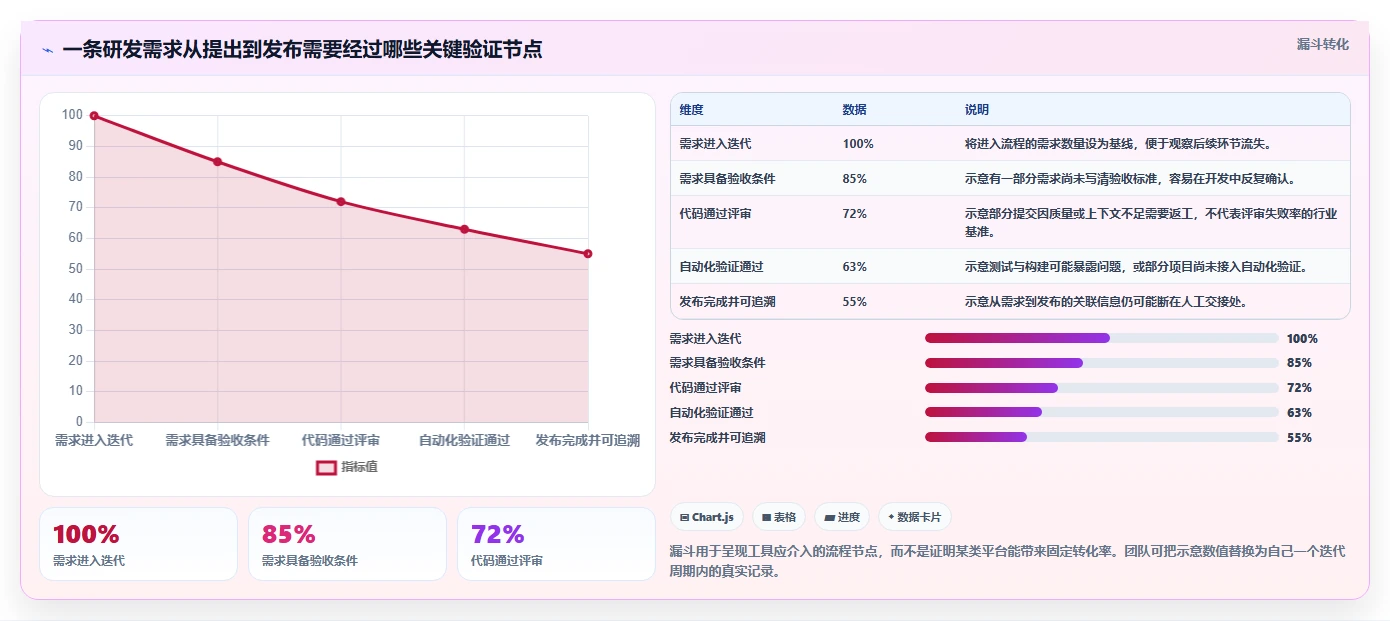Click the 漏斗转化 tag
Screen dimensions: 1390x621
(1323, 44)
